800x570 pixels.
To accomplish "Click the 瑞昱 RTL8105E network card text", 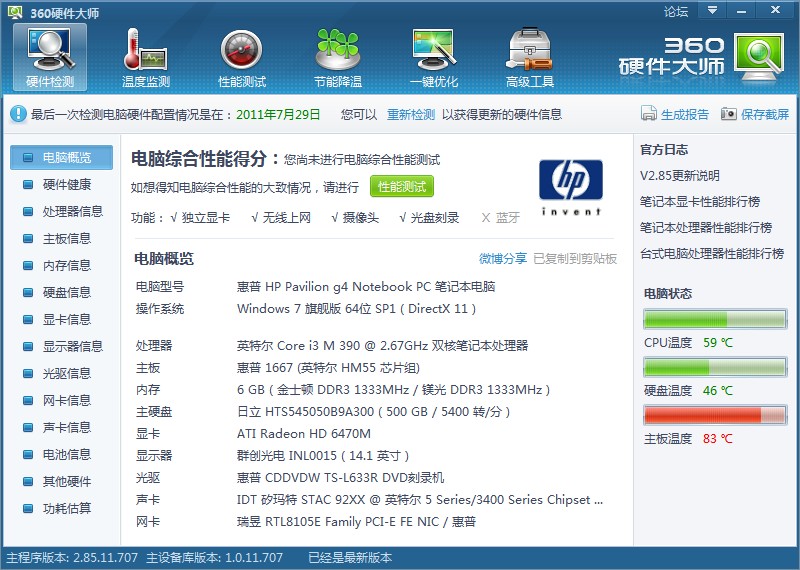I will pyautogui.click(x=356, y=522).
